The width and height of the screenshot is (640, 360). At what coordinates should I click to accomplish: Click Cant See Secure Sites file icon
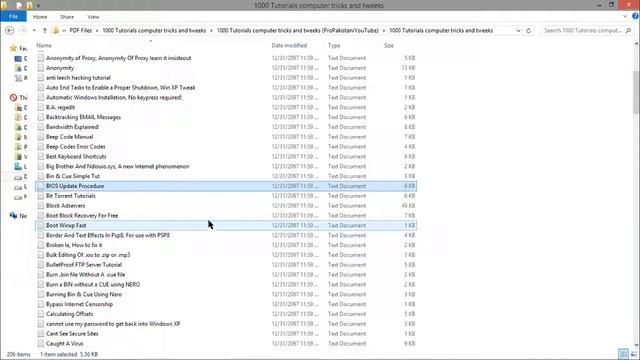(40, 333)
